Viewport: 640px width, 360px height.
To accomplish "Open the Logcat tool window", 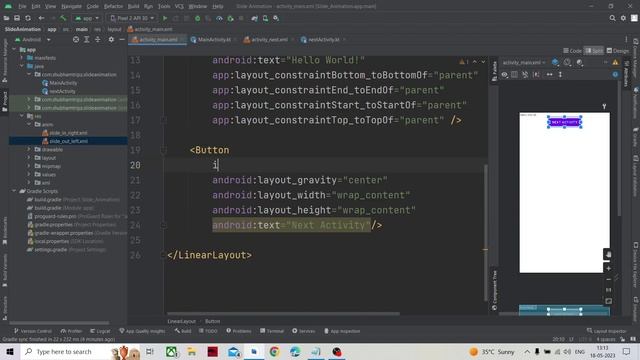I will click(100, 331).
